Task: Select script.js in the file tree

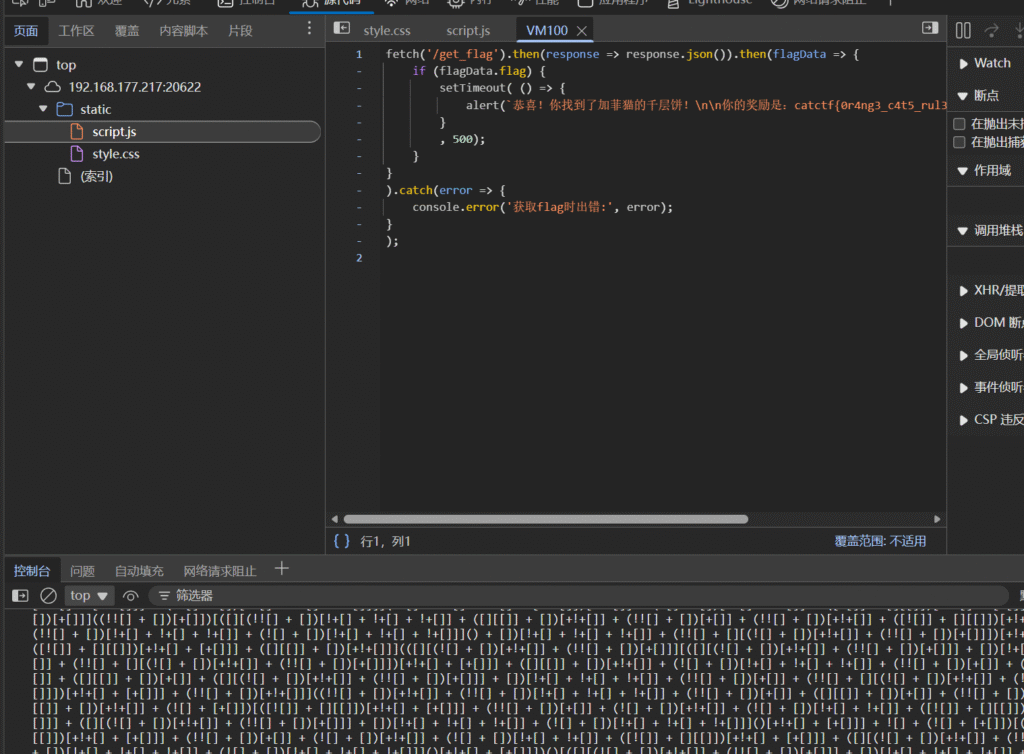Action: (114, 132)
